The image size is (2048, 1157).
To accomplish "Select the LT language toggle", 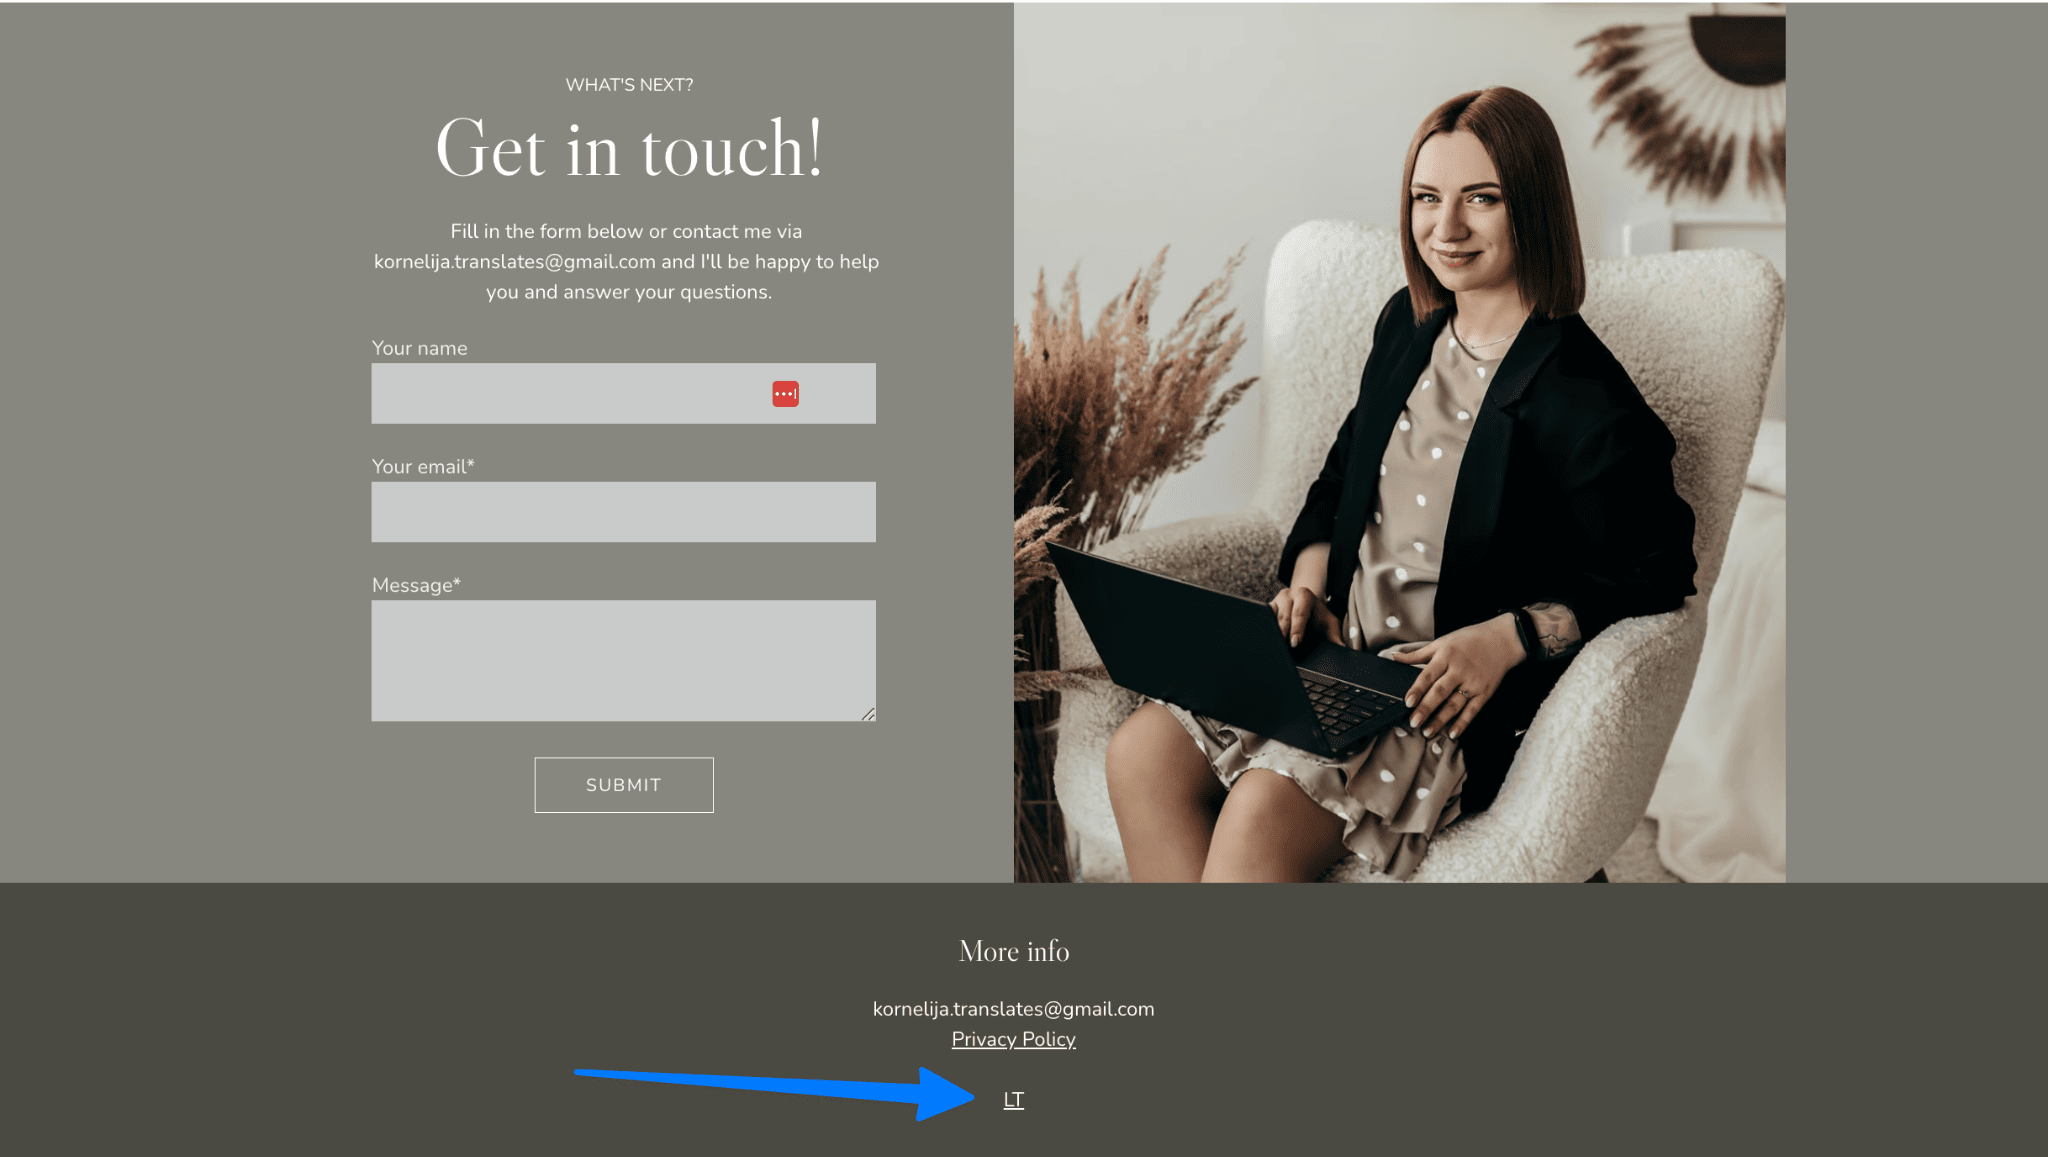I will pyautogui.click(x=1013, y=1098).
